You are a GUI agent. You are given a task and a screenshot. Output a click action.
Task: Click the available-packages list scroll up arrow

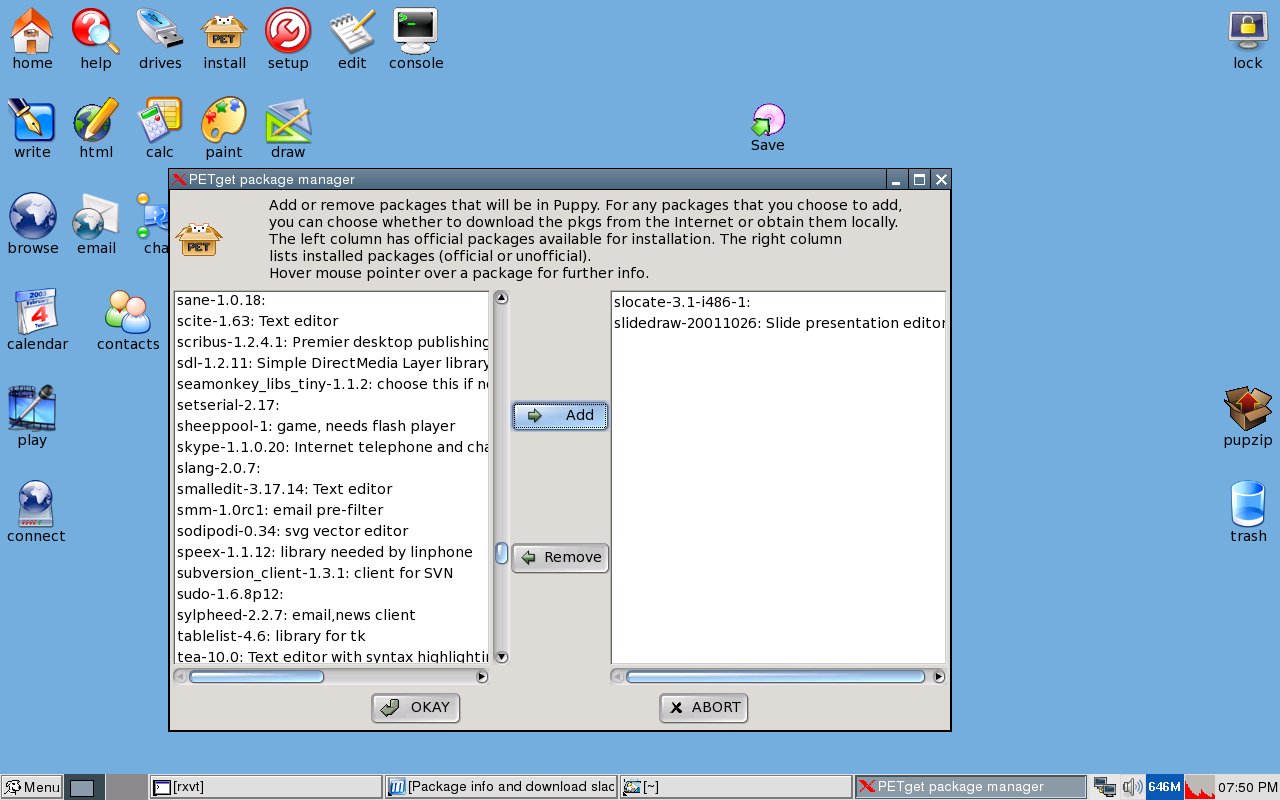click(x=502, y=298)
